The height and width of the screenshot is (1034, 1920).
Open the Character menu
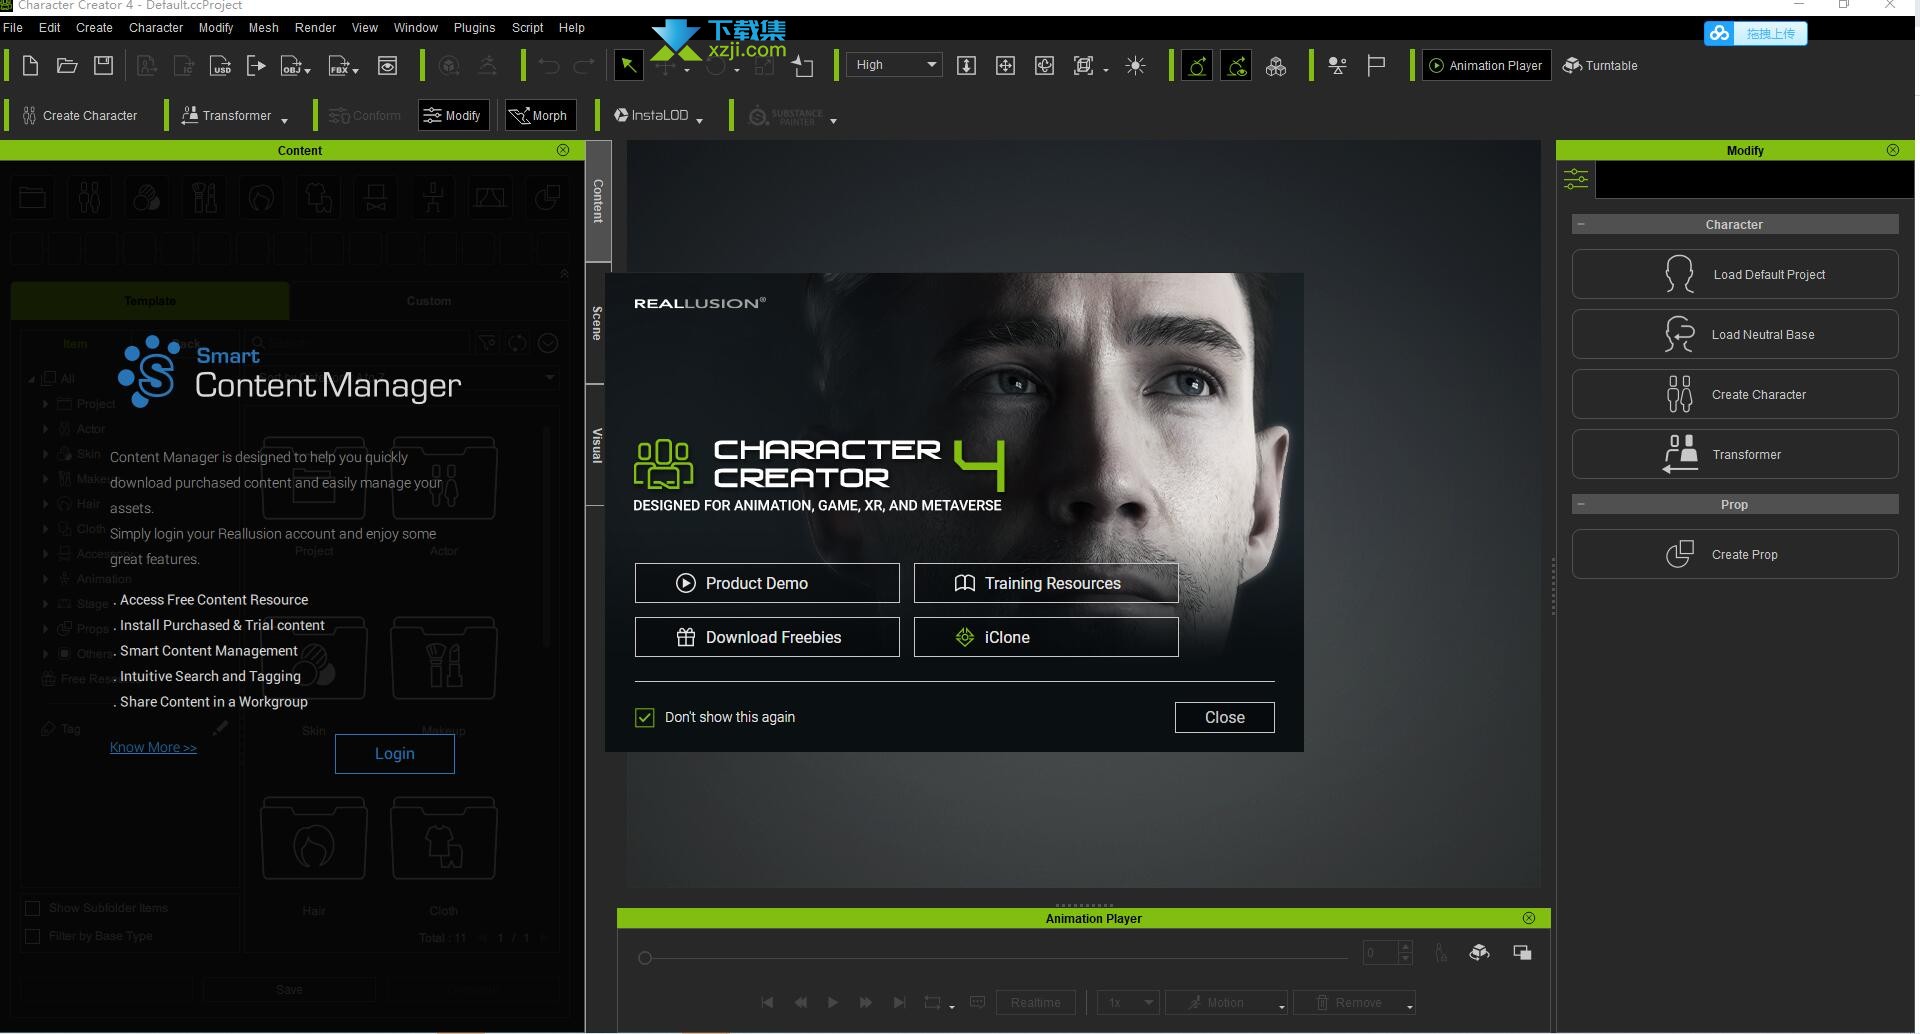(156, 28)
